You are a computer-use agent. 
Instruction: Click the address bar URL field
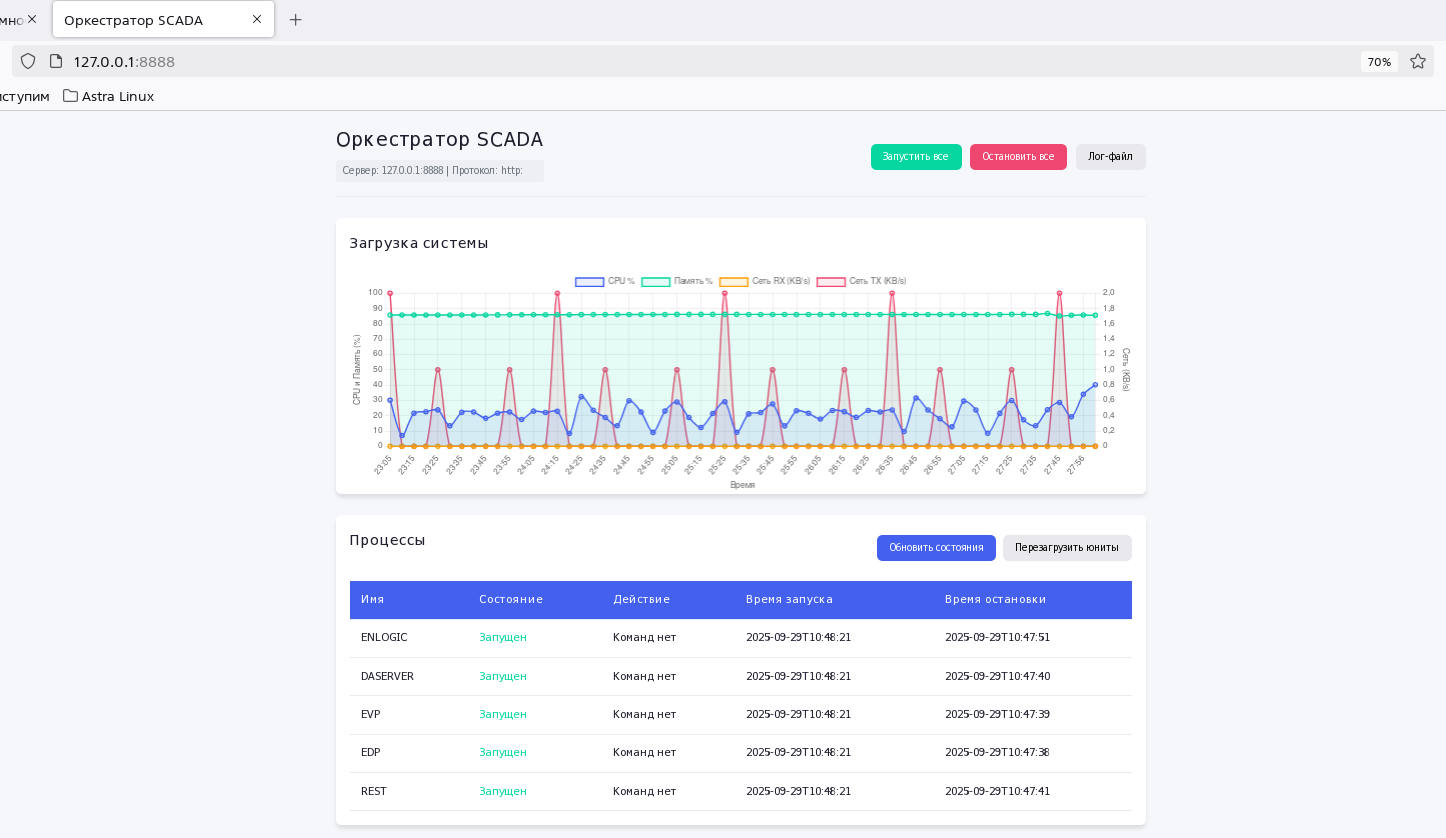pos(700,61)
